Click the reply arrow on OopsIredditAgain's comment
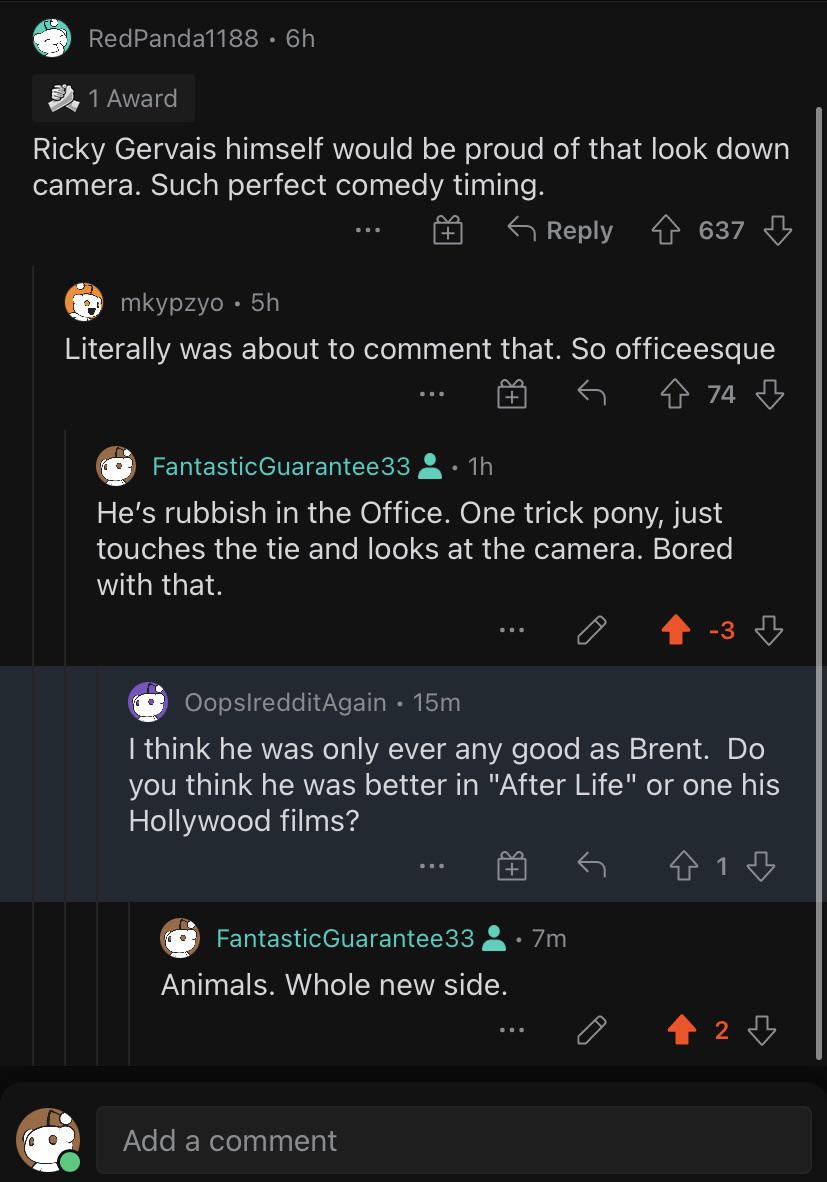The image size is (827, 1182). point(592,866)
